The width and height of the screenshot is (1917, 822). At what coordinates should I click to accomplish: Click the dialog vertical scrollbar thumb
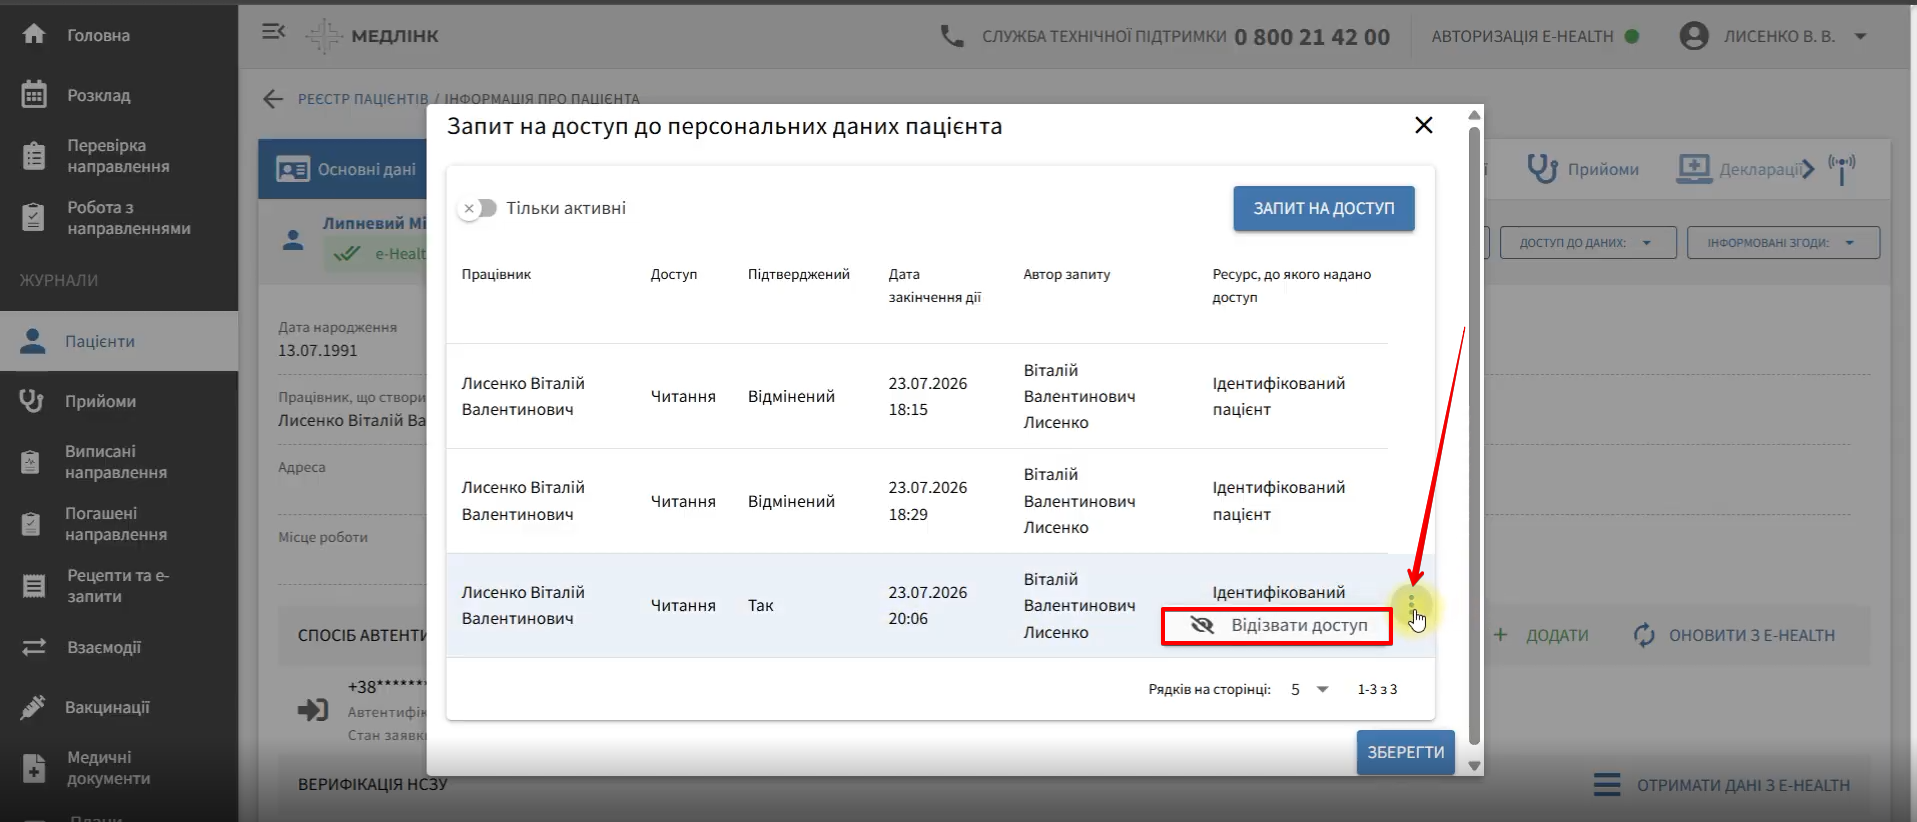pos(1474,435)
